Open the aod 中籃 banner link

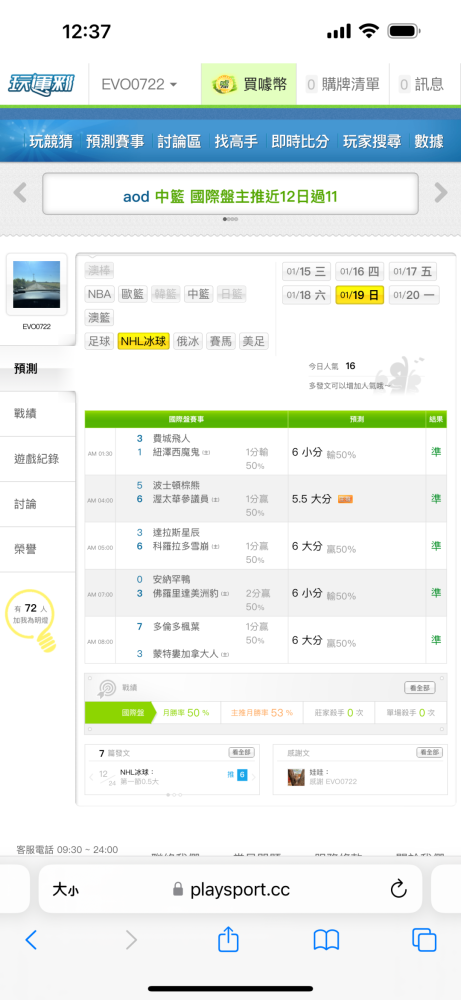(x=230, y=196)
